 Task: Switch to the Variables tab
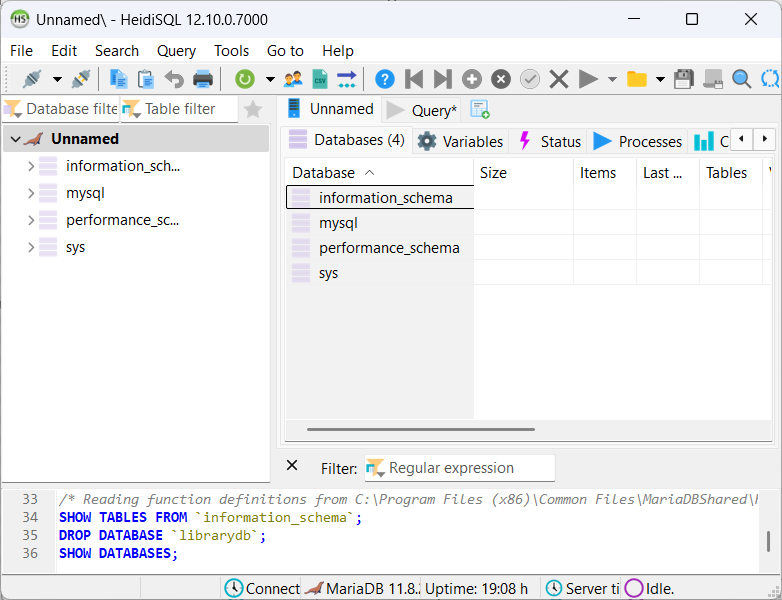click(x=461, y=141)
